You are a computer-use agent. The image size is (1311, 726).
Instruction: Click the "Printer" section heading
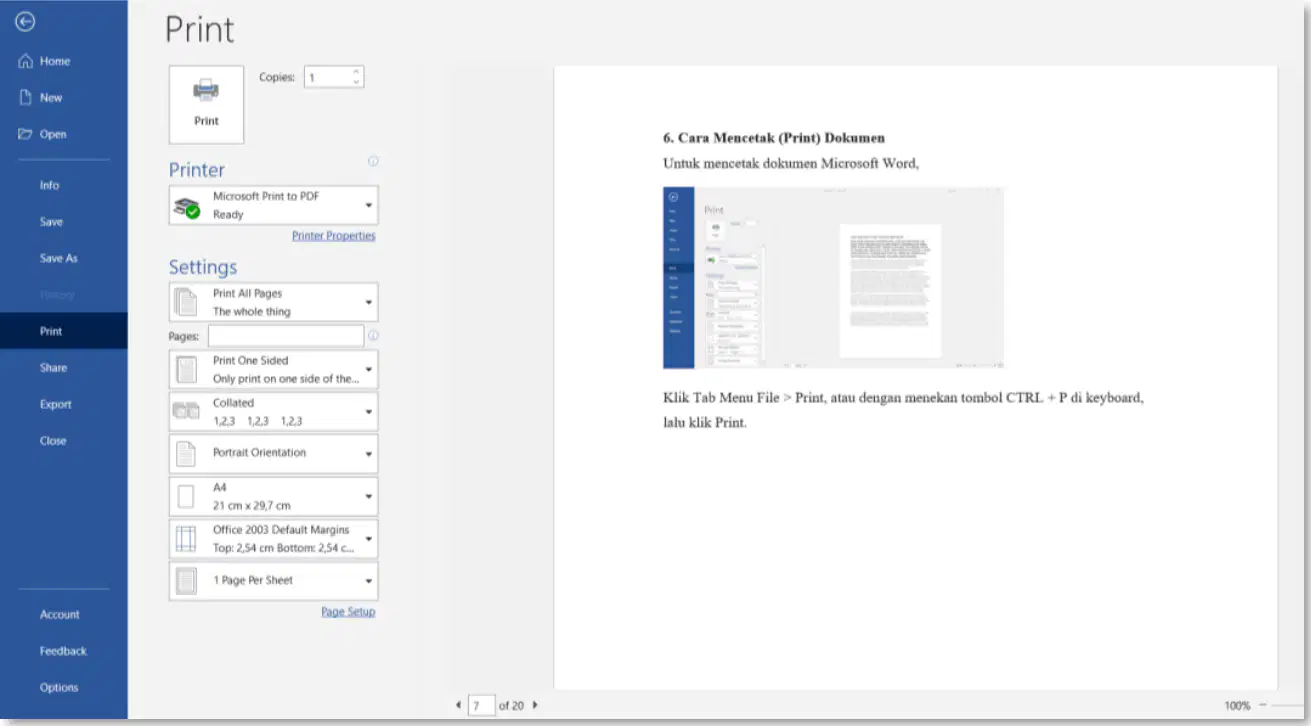click(x=197, y=170)
